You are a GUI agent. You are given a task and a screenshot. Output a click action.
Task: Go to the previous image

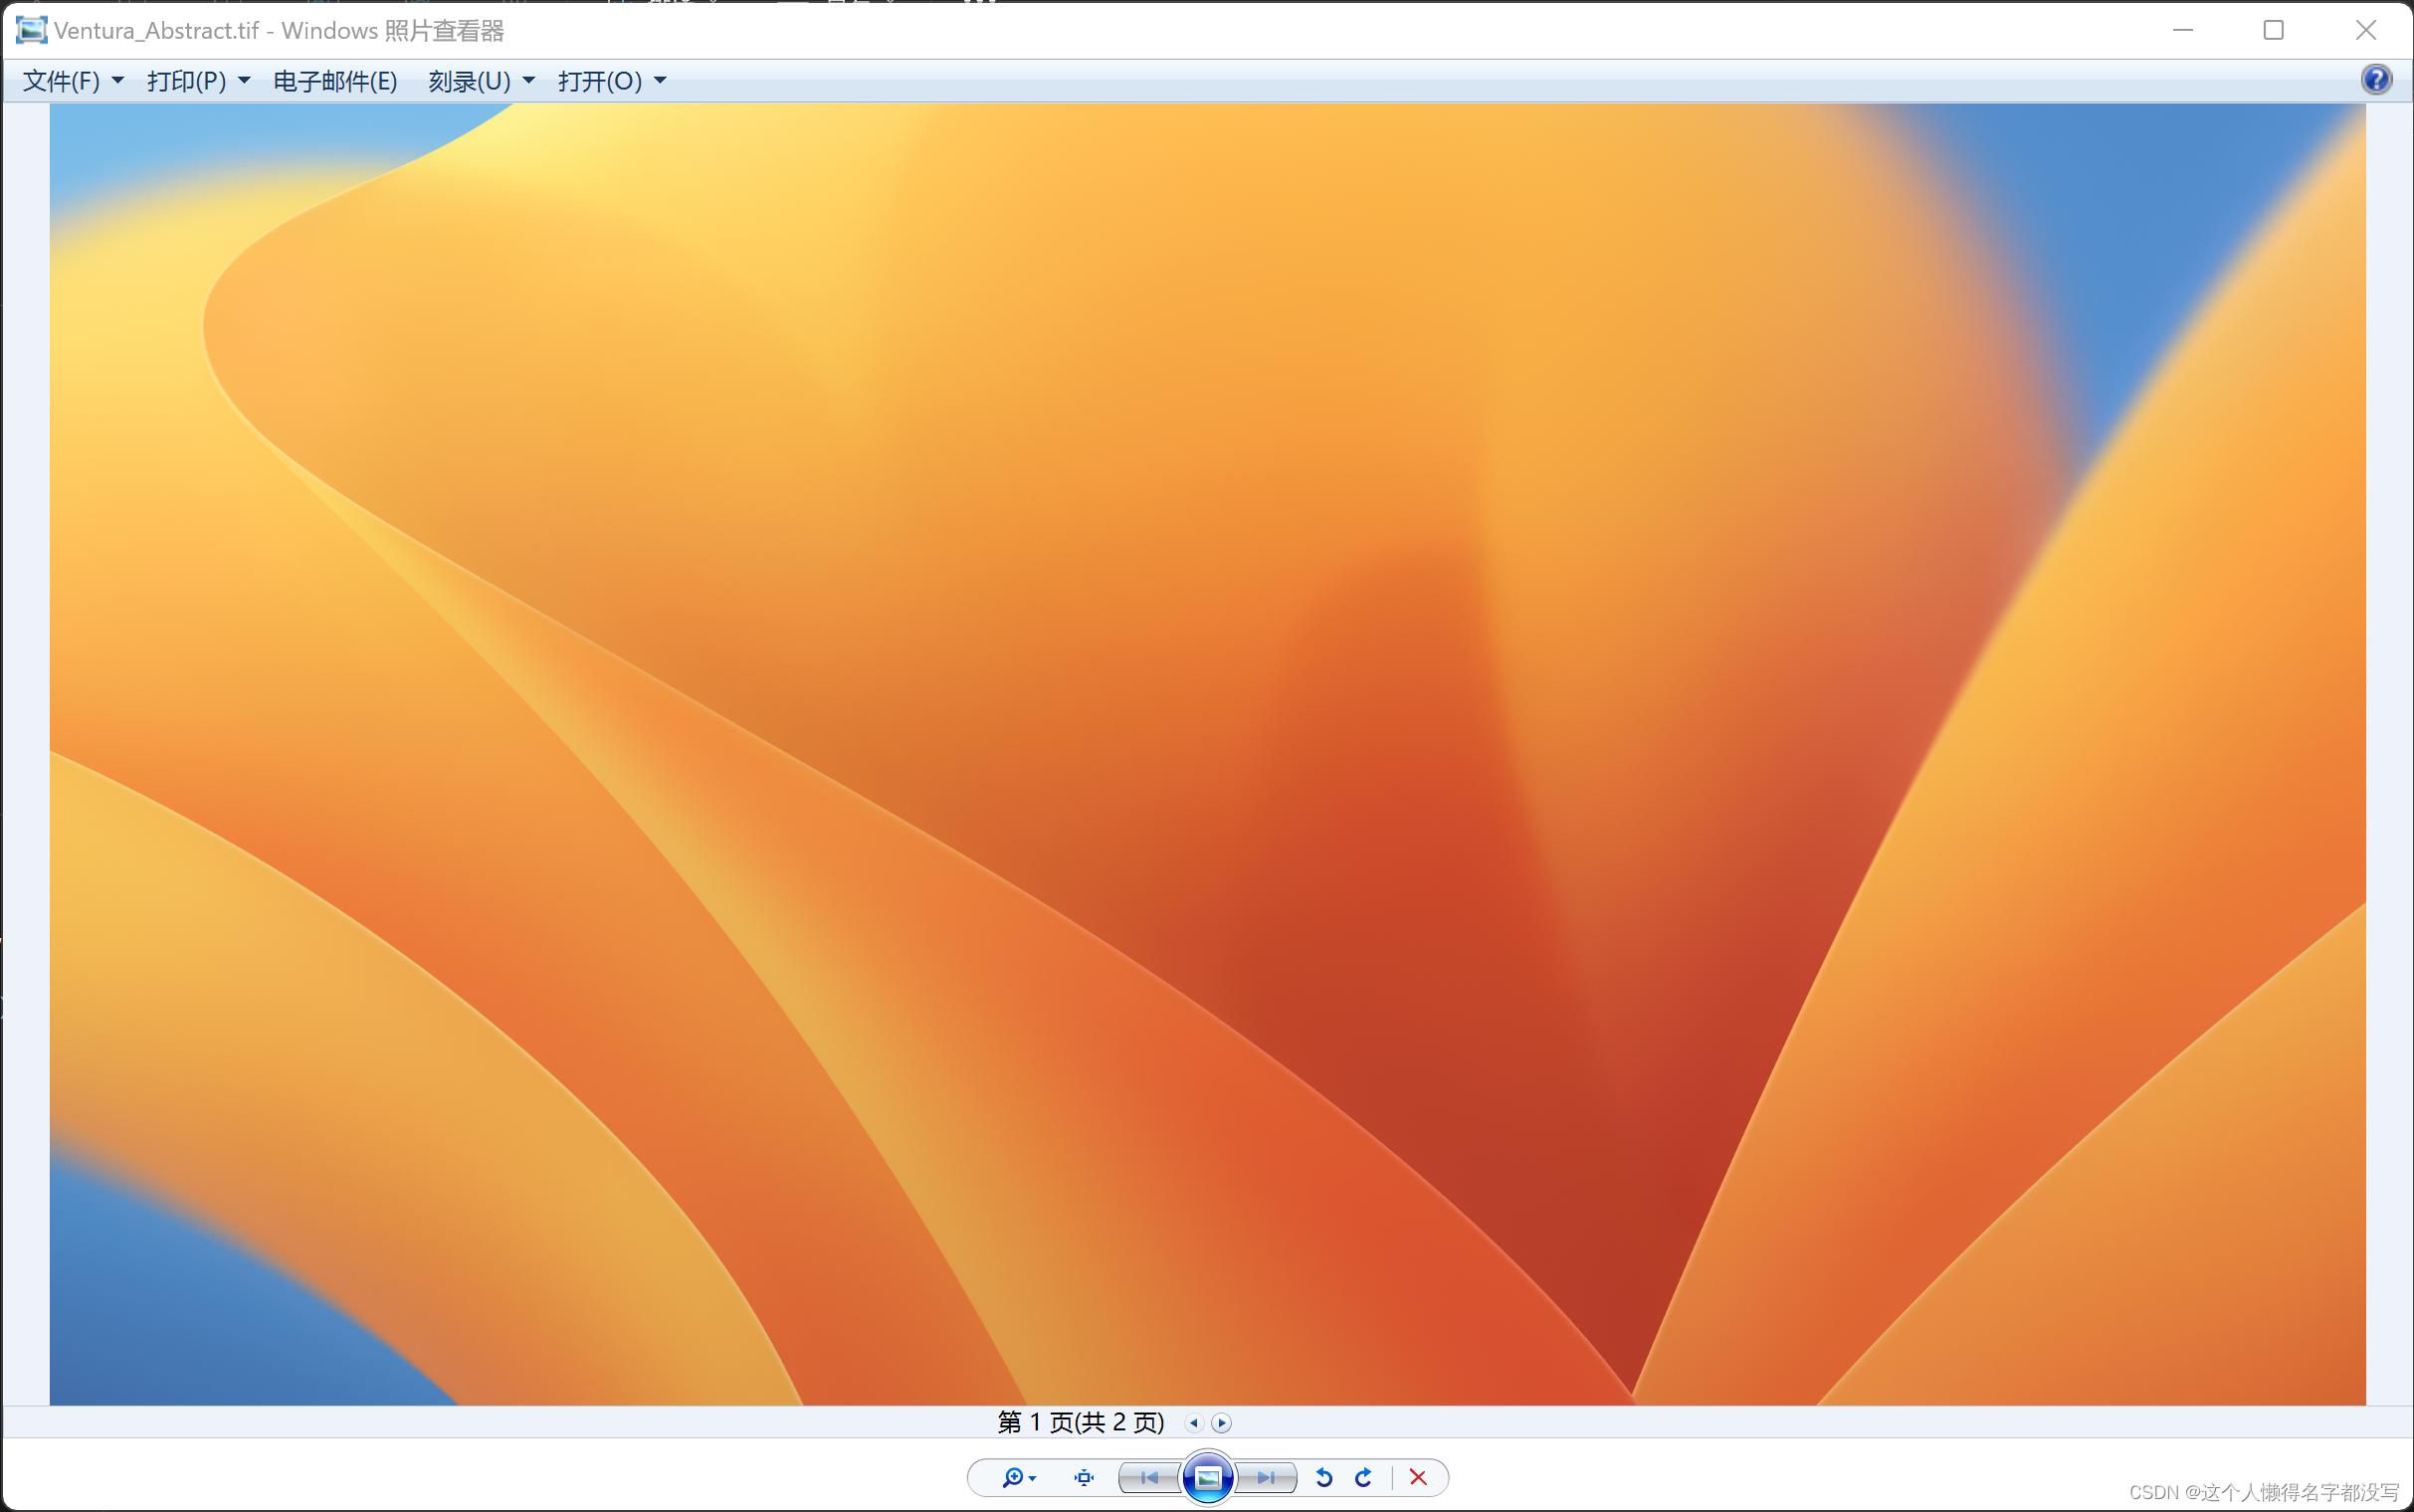(1149, 1477)
